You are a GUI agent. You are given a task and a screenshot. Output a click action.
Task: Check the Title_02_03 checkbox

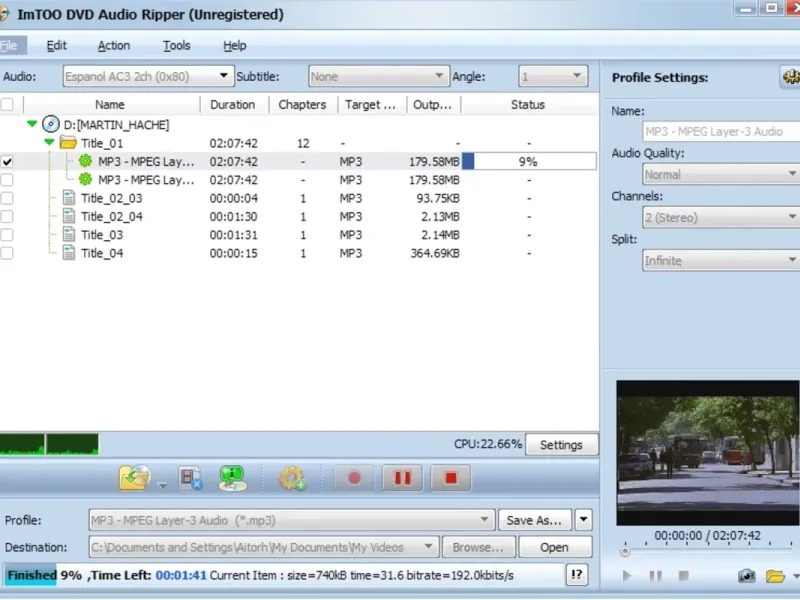(x=8, y=199)
